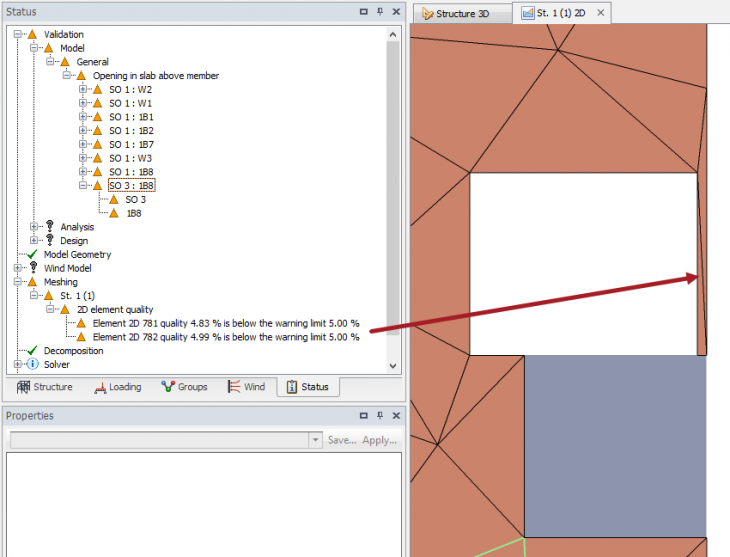Expand the SO 1 : 1B7 node
730x557 pixels.
[83, 144]
